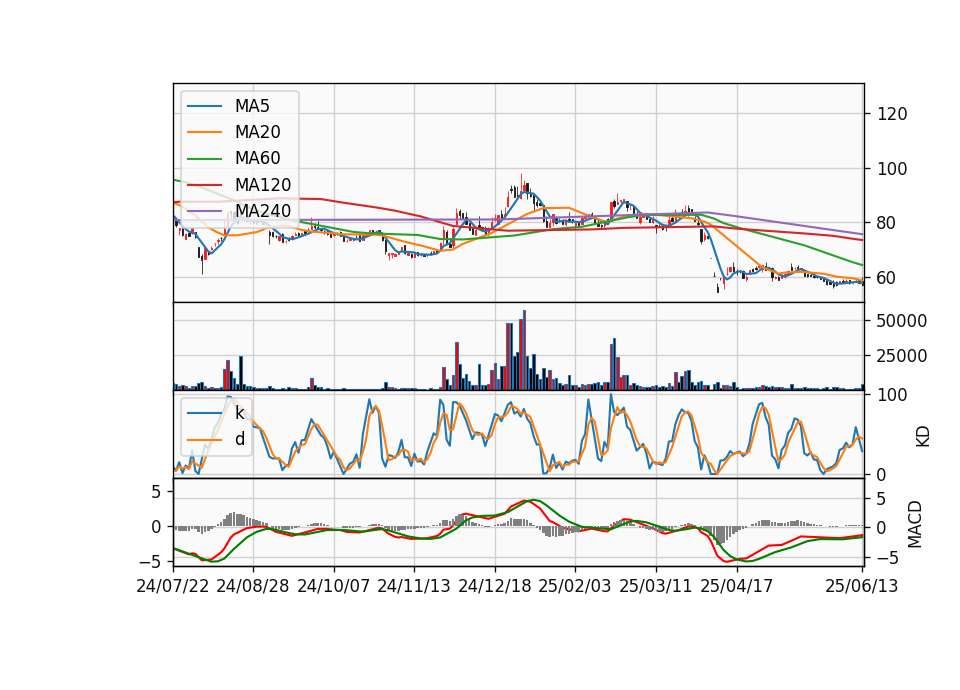Click the MA20 legend label
This screenshot has height=690, width=960.
257,132
